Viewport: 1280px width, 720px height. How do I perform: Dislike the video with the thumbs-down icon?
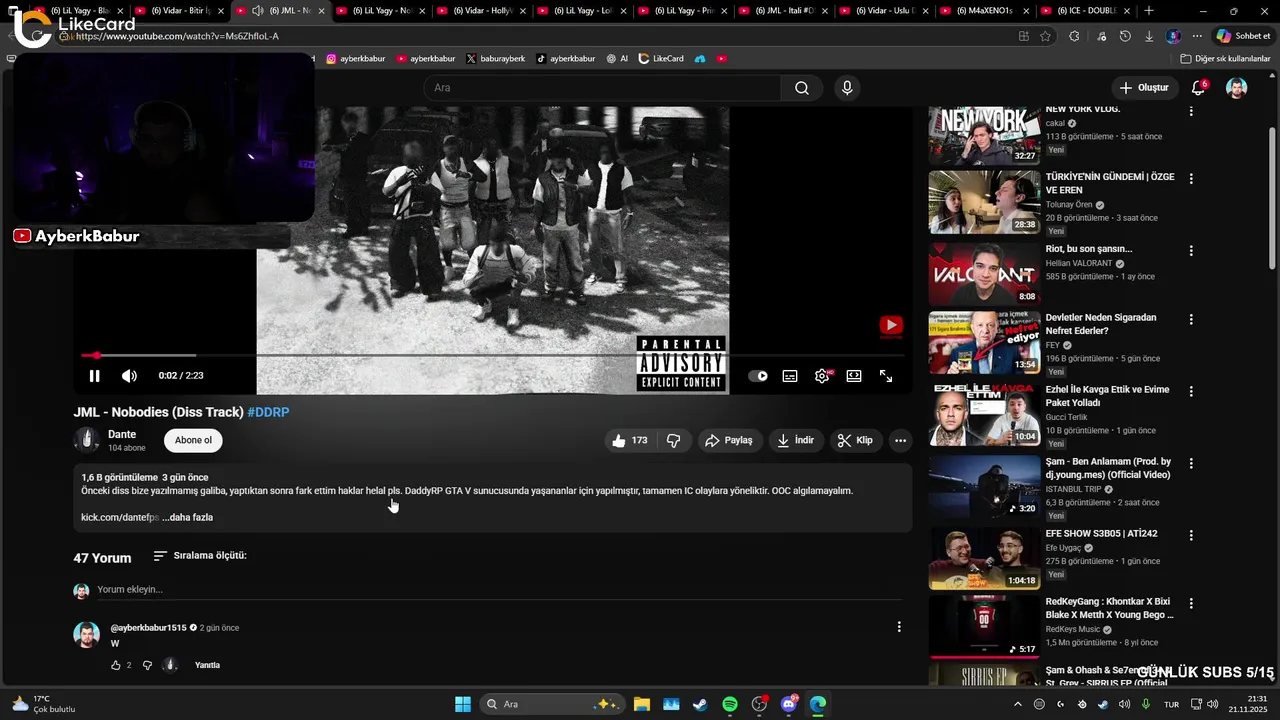(673, 440)
